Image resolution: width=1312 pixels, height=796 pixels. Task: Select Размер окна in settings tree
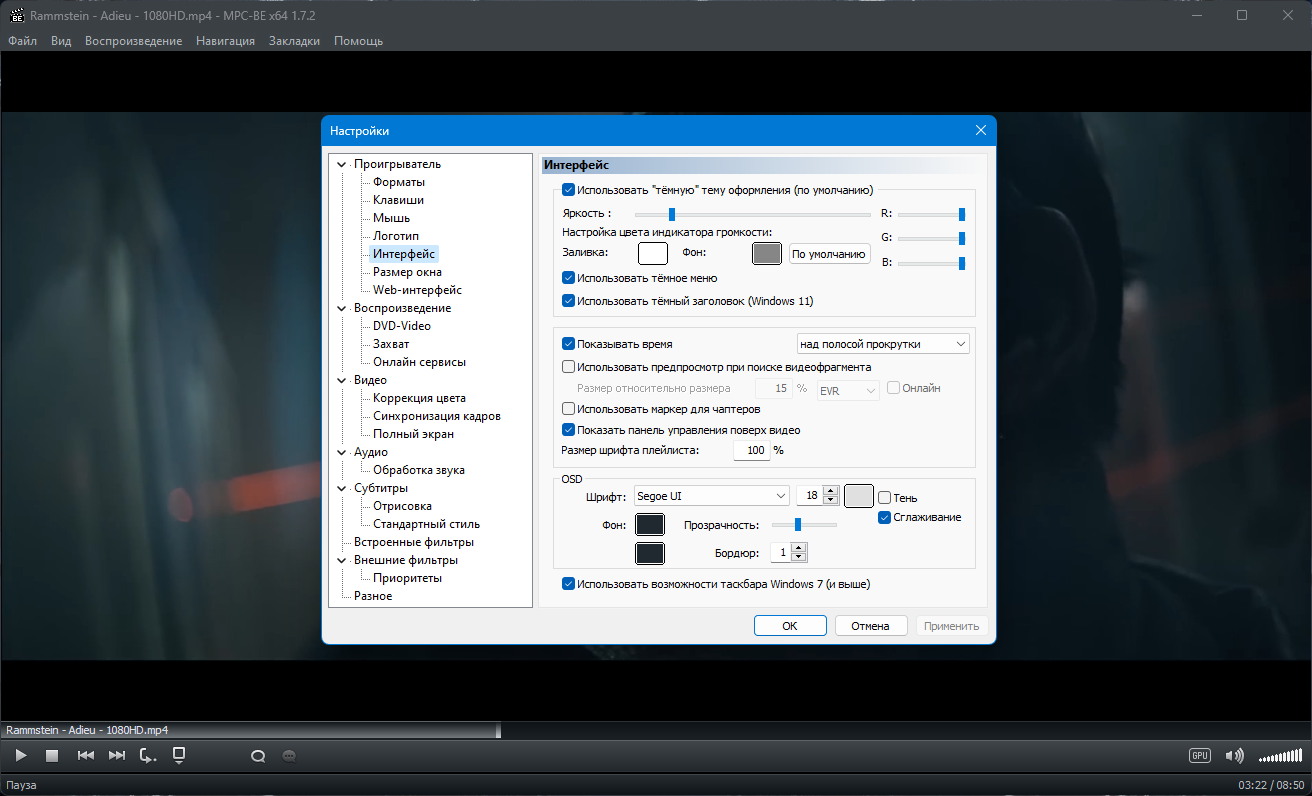[407, 272]
